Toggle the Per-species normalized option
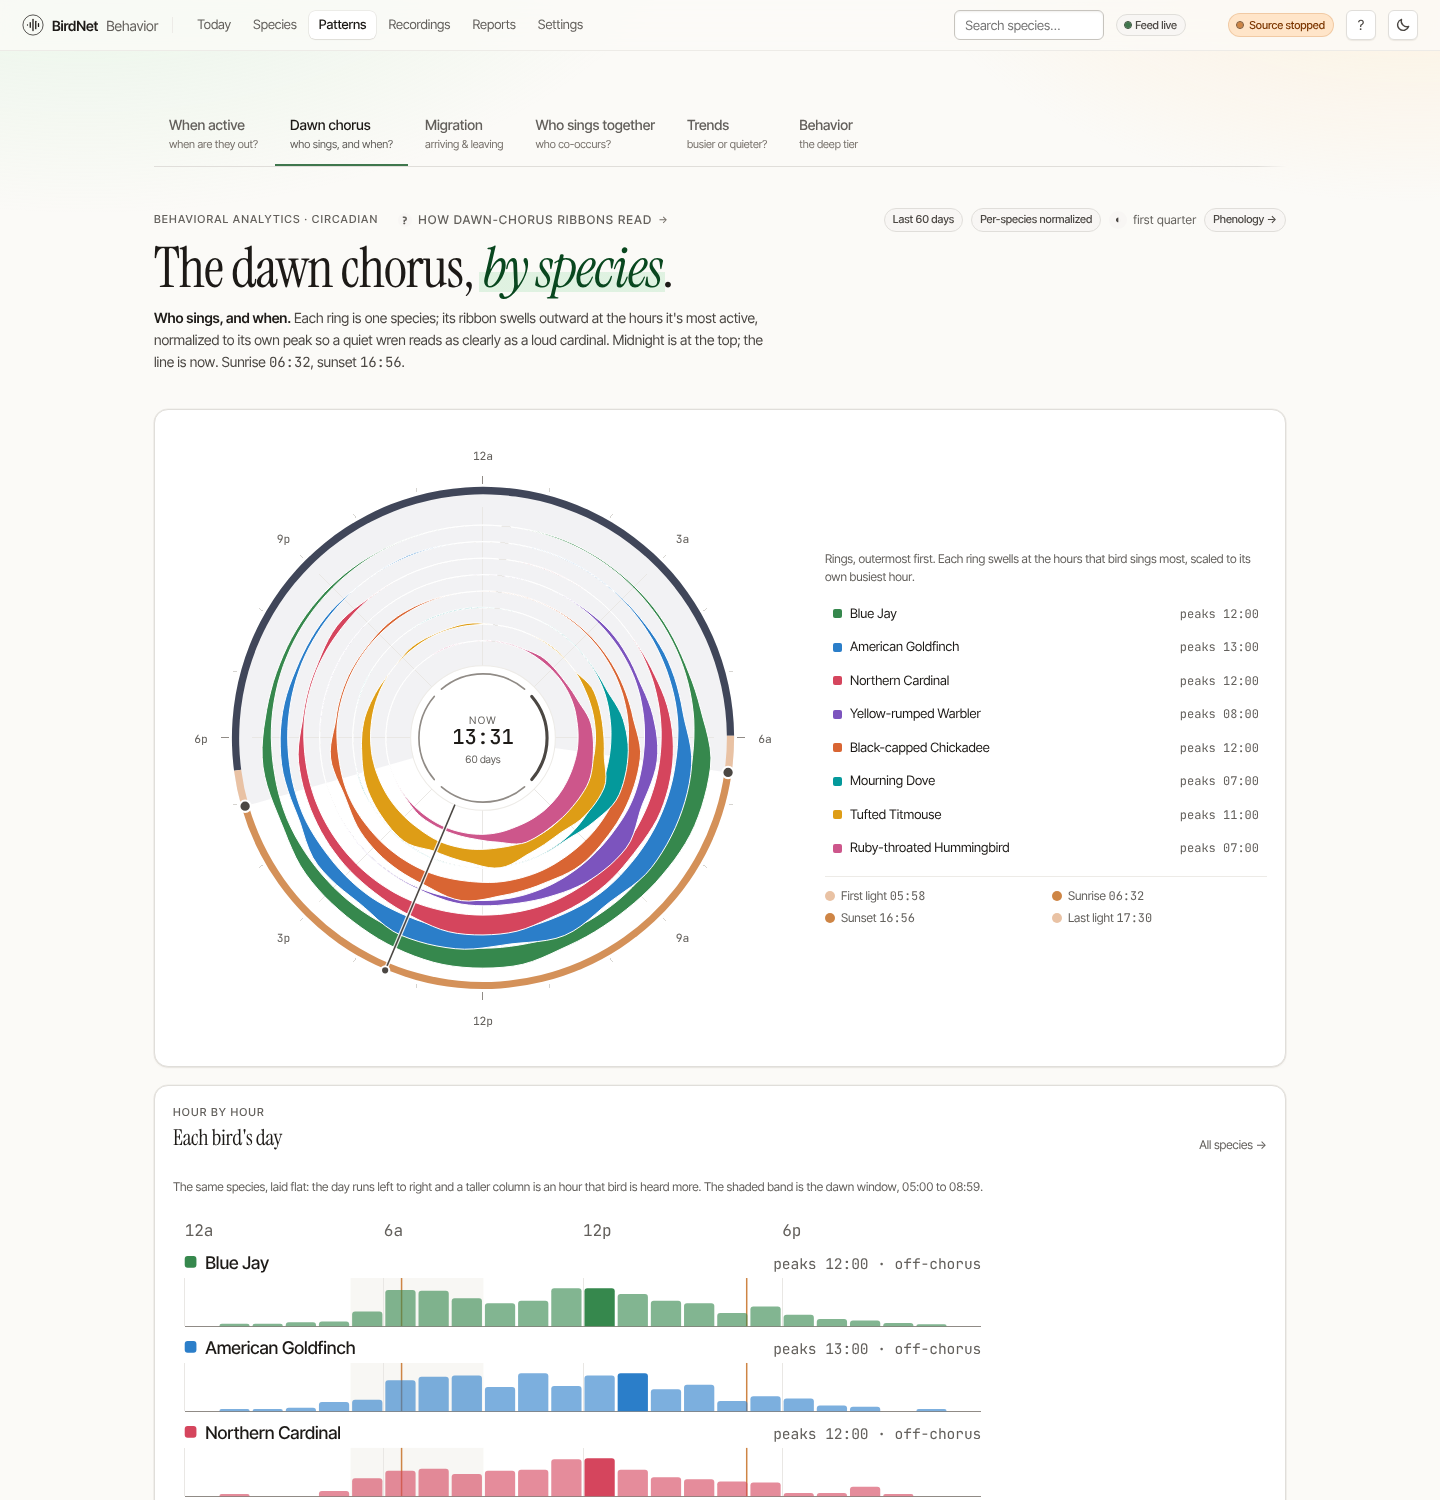The width and height of the screenshot is (1440, 1500). (x=1036, y=220)
